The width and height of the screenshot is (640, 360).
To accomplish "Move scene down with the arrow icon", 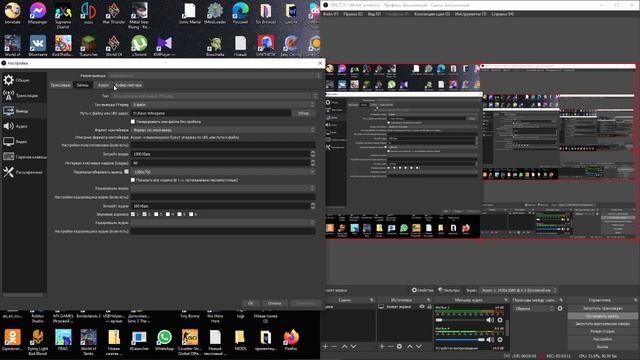I will (x=353, y=347).
